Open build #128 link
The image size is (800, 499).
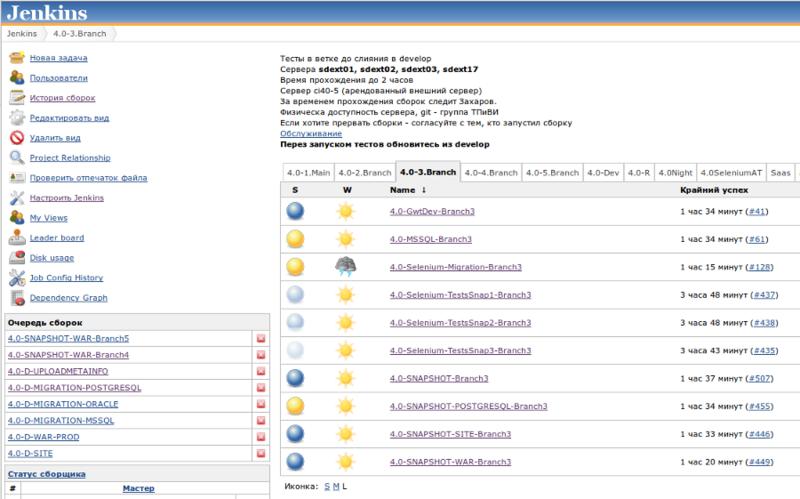760,267
